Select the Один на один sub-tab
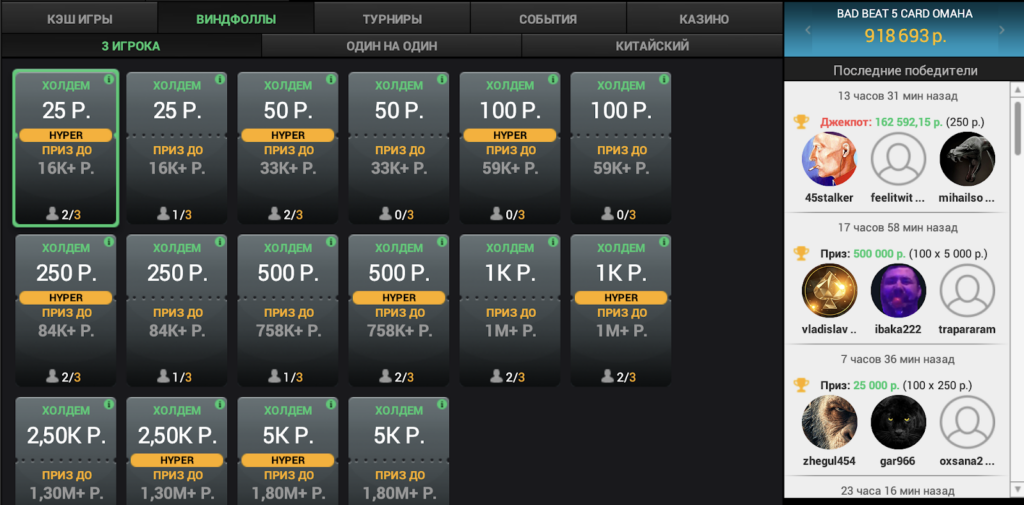 point(391,46)
